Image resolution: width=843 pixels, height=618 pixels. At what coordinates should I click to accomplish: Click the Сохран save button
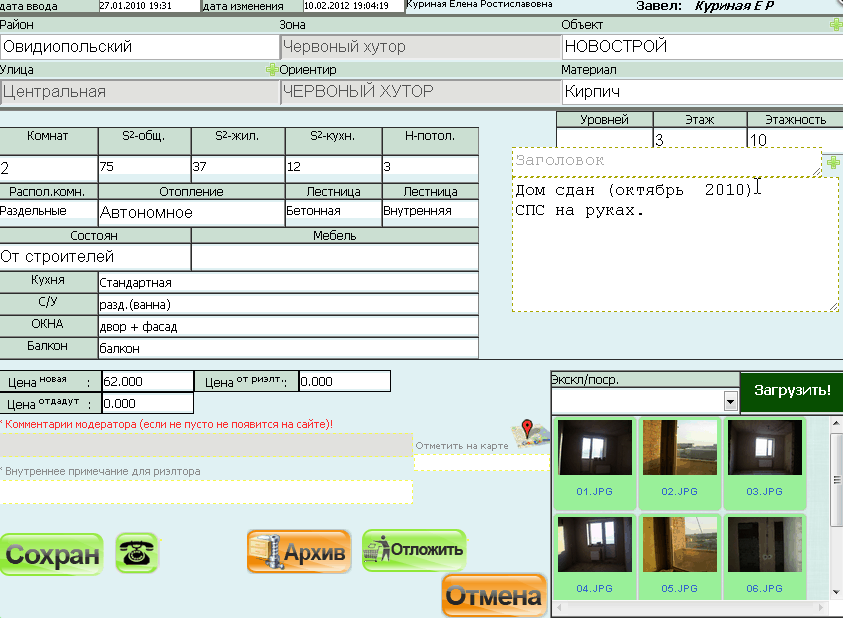[52, 555]
